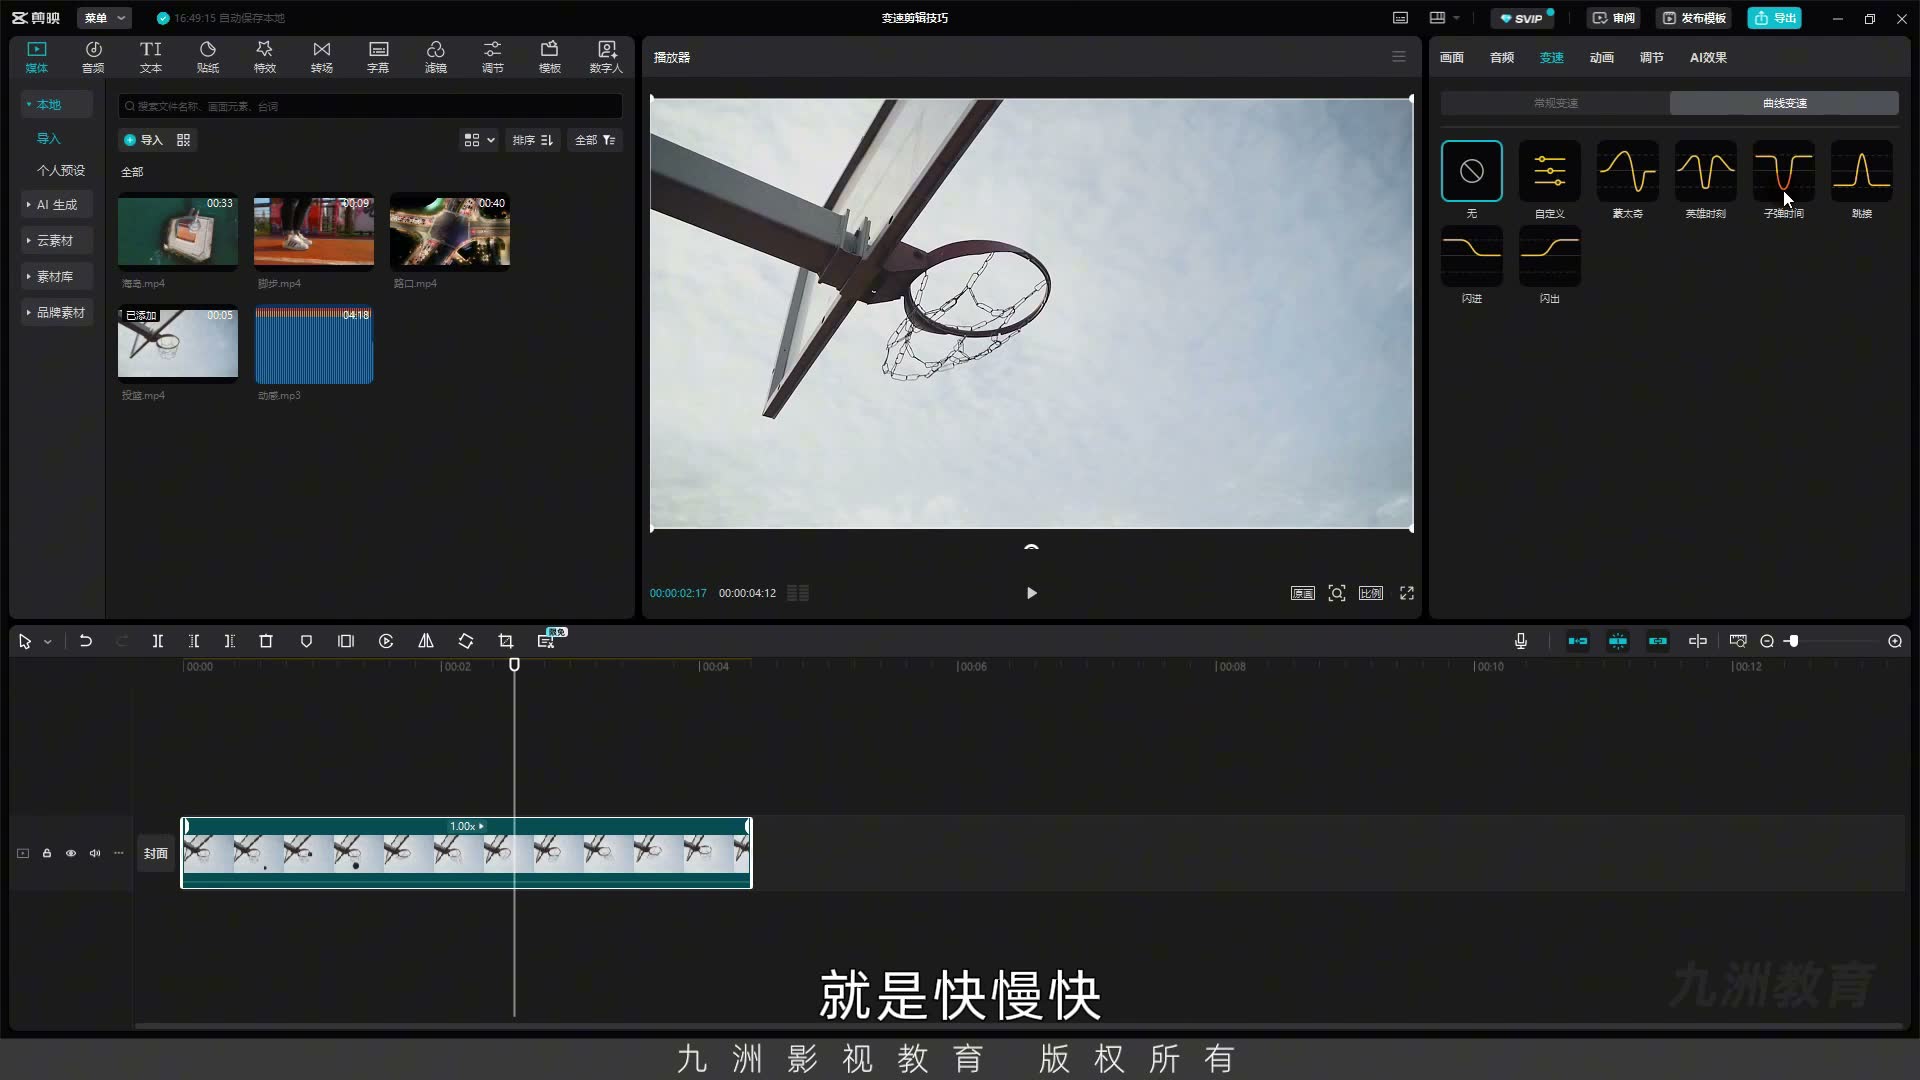Click the 发布模板 publish template button
The height and width of the screenshot is (1080, 1920).
(1694, 18)
